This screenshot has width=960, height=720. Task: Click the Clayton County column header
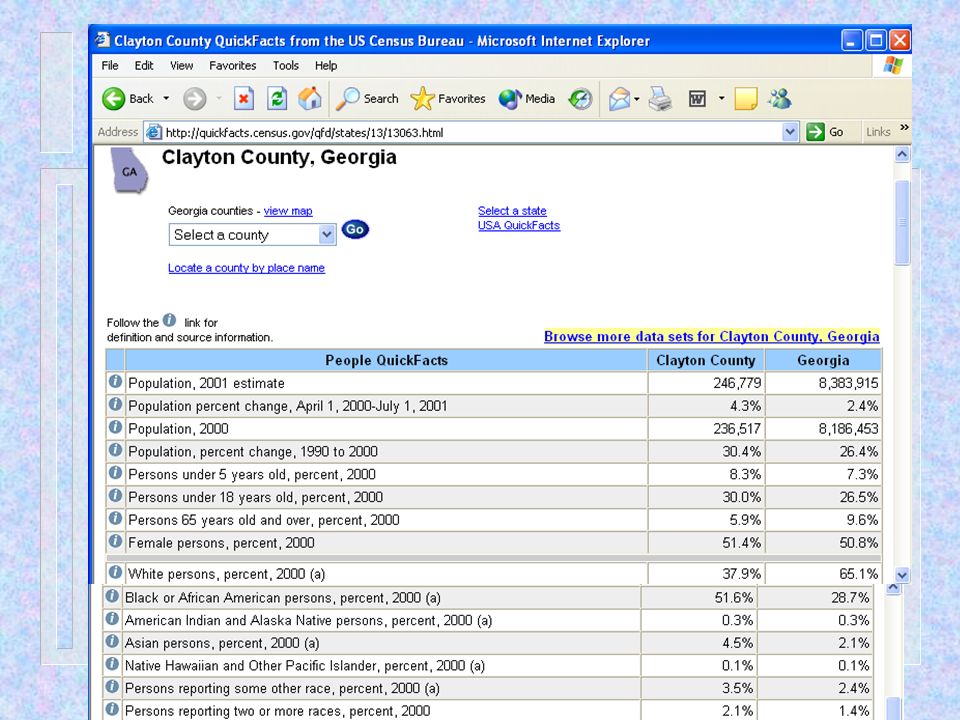[x=706, y=360]
